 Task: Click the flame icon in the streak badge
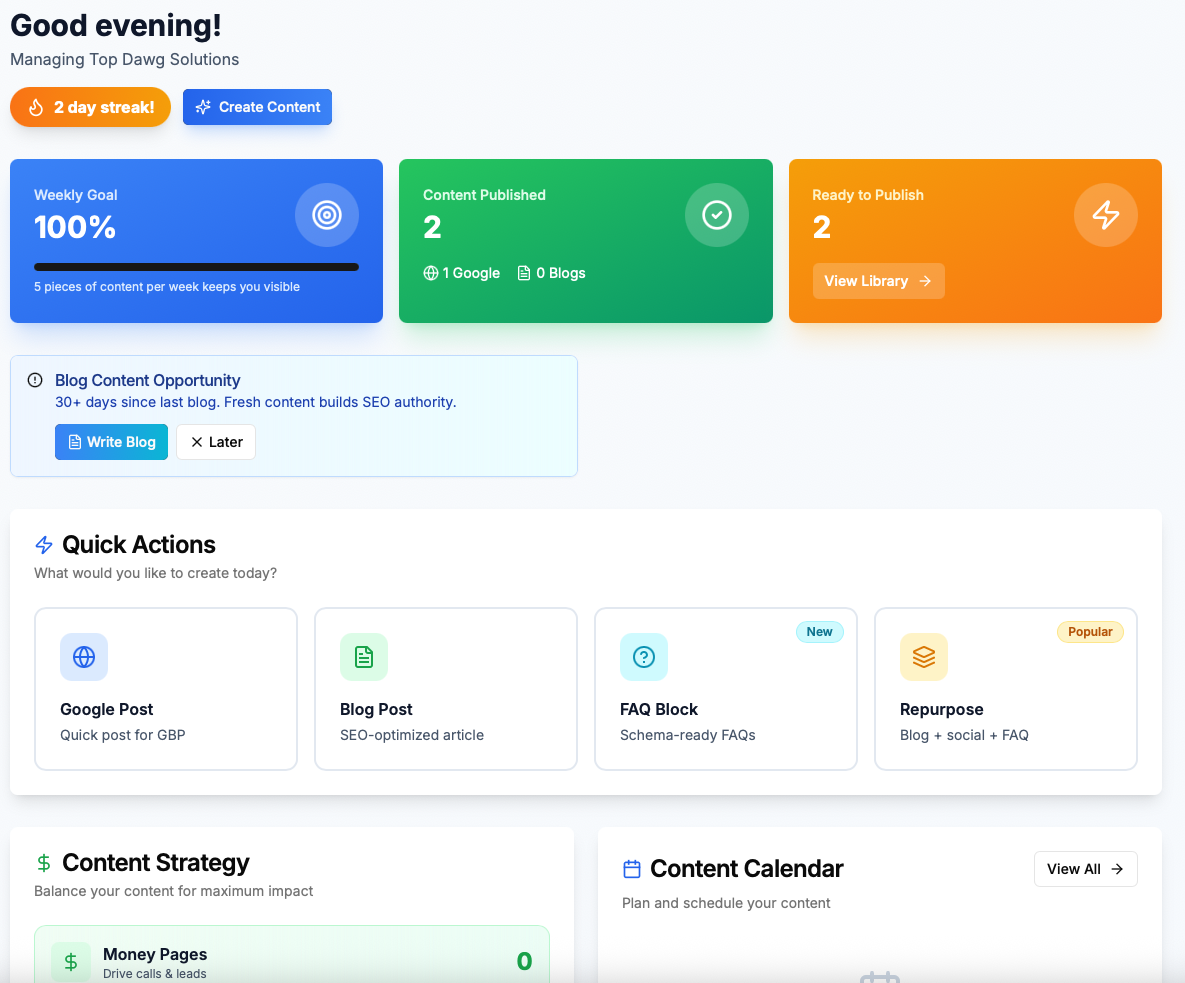(x=36, y=107)
